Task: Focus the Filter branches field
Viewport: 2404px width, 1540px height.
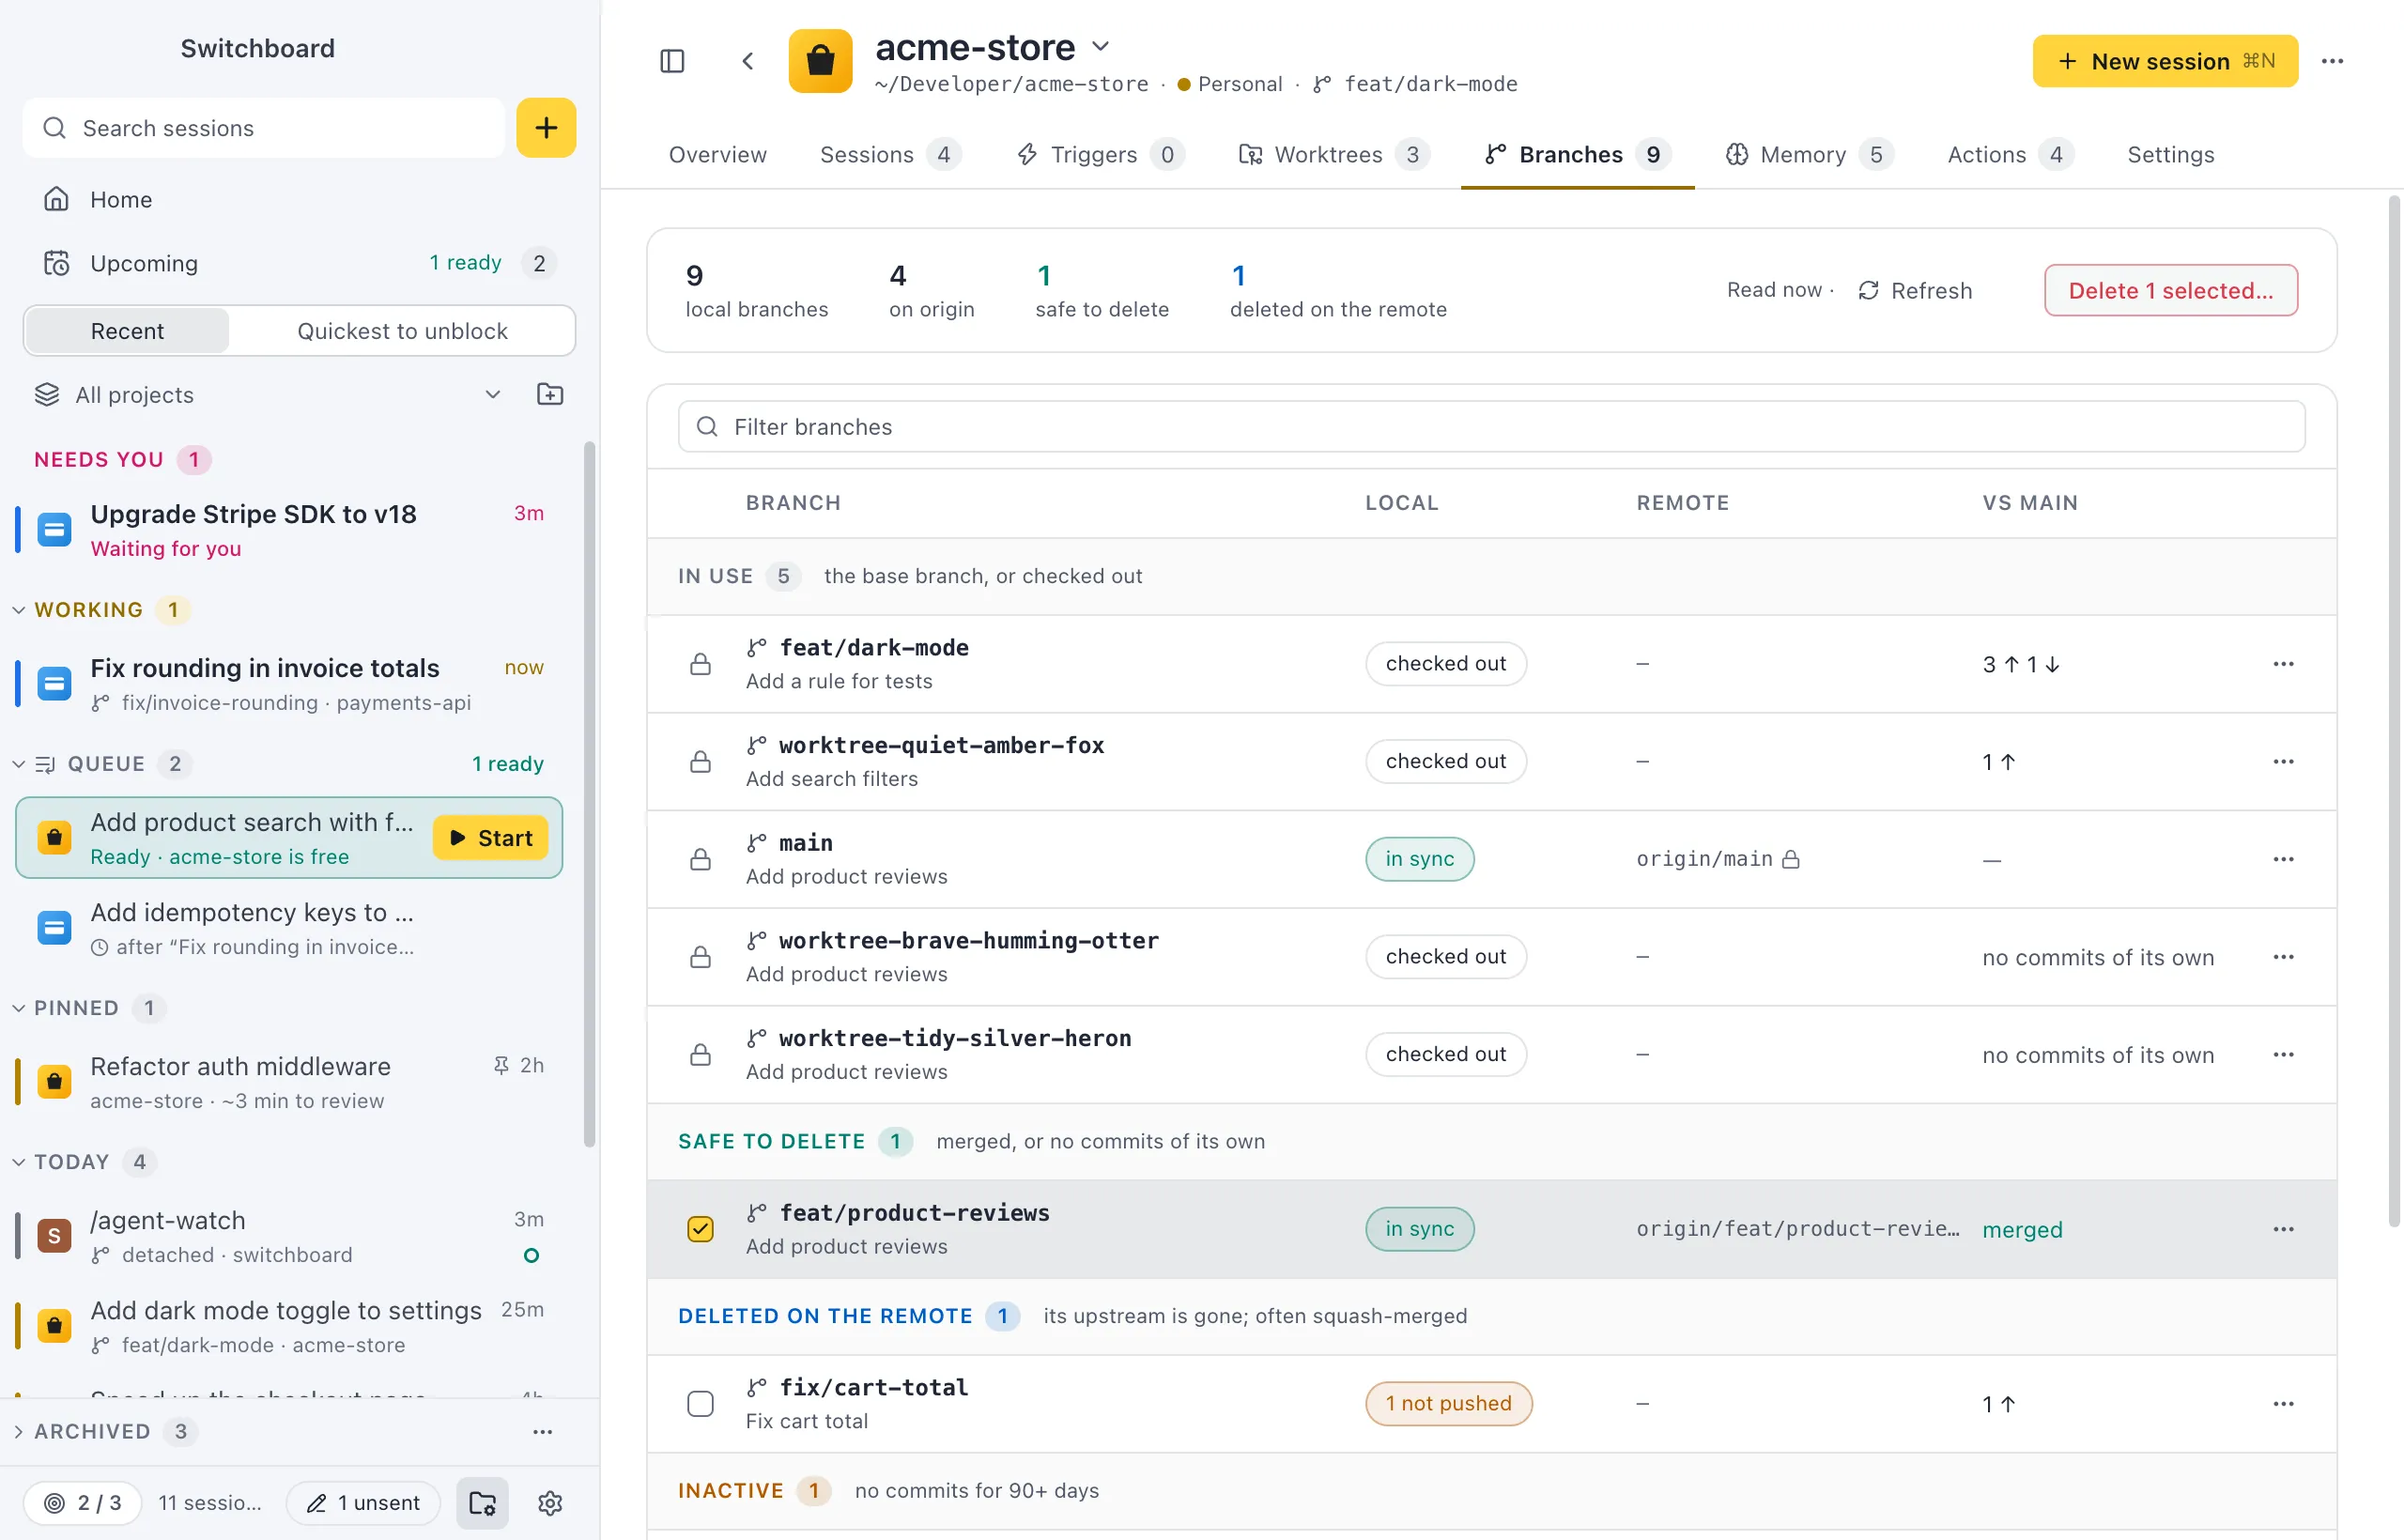Action: tap(1491, 427)
